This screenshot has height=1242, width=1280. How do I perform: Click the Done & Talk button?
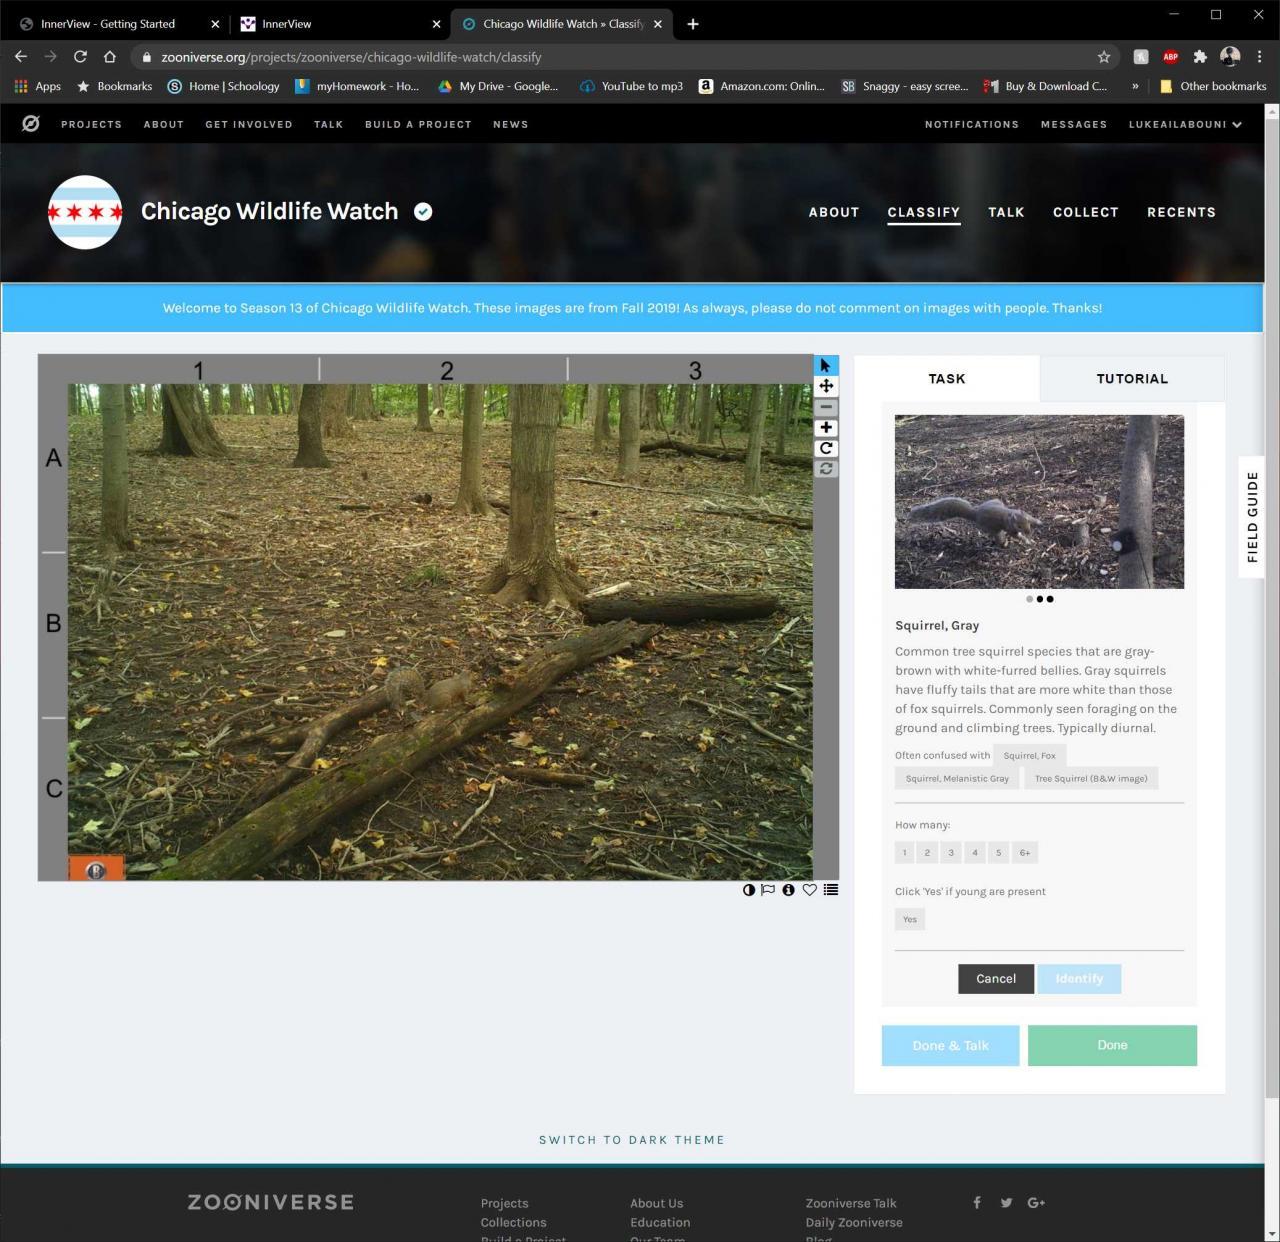point(950,1045)
